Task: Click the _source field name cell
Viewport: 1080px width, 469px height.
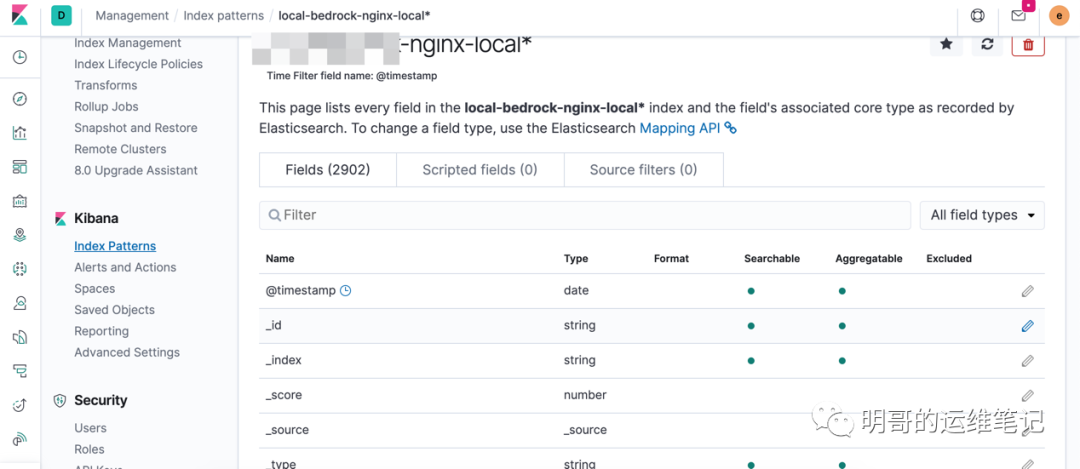Action: click(x=287, y=430)
